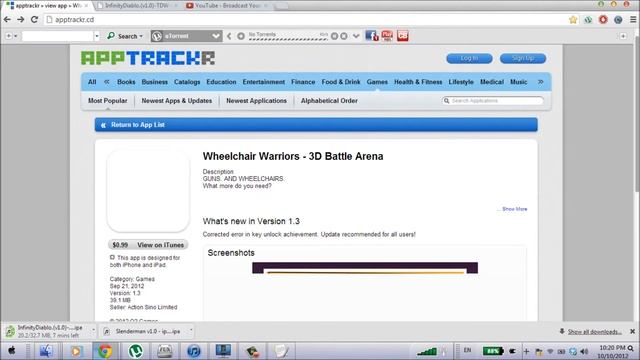Click the round button left of No Torrents

[241, 36]
